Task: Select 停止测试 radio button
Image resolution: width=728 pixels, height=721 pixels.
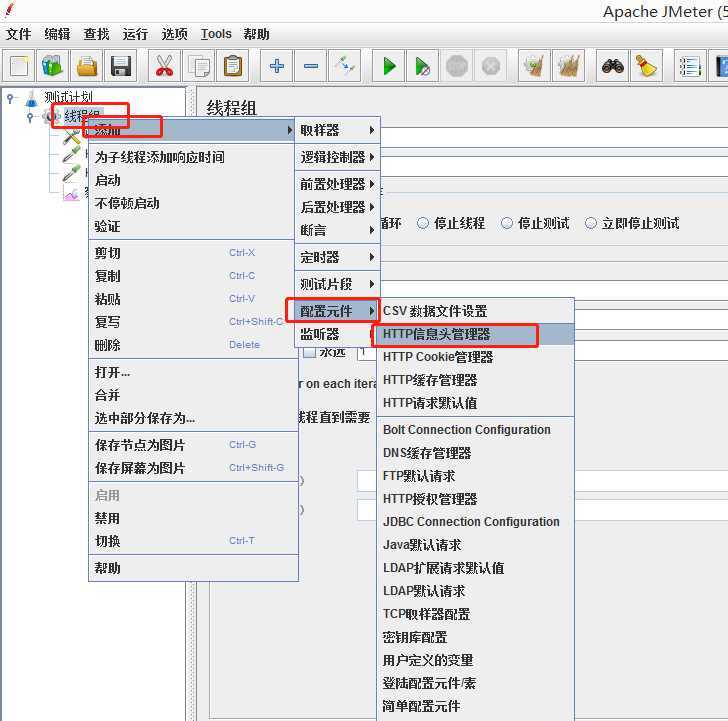Action: pos(507,223)
